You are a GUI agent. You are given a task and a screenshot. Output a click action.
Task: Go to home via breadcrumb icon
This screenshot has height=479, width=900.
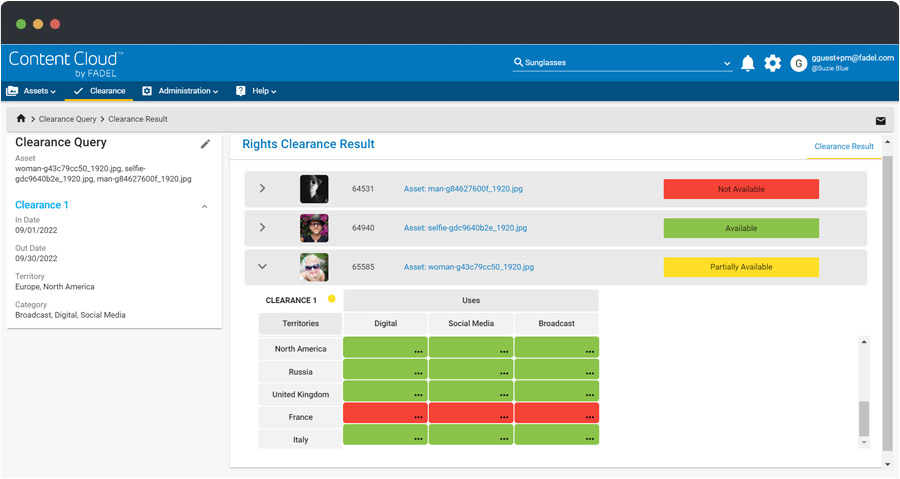pos(21,118)
